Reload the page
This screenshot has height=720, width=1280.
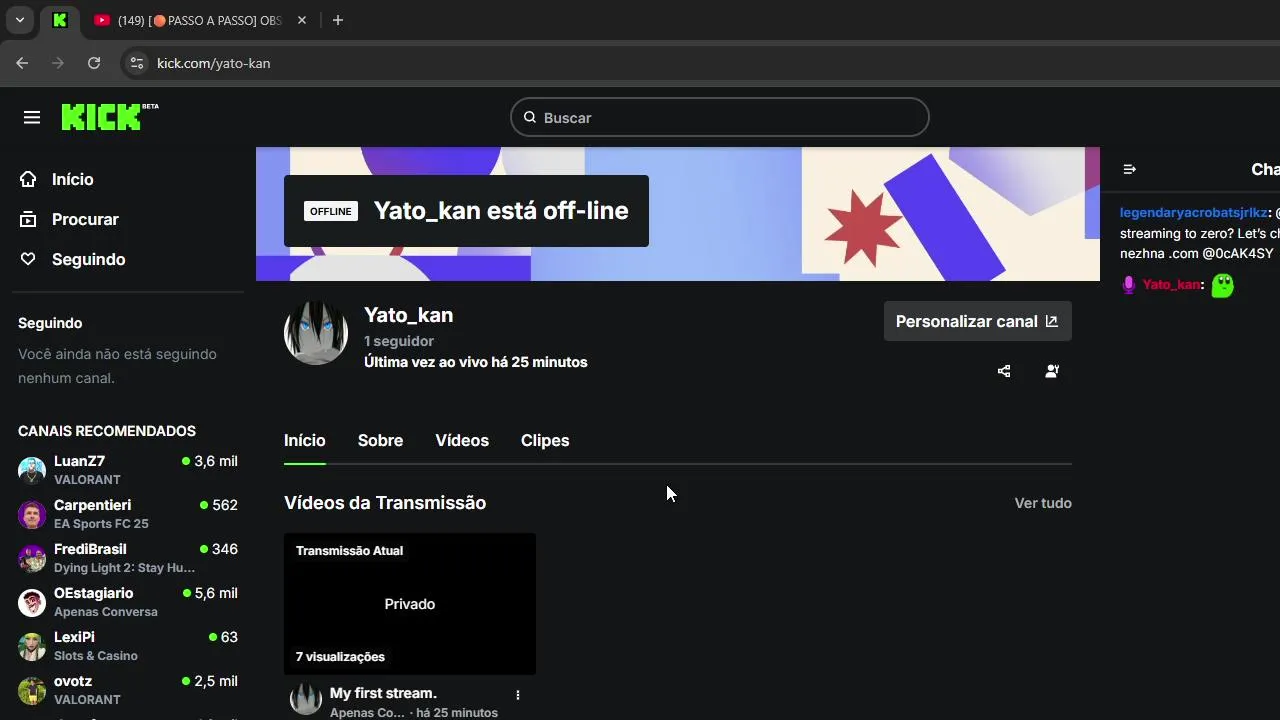[x=94, y=63]
